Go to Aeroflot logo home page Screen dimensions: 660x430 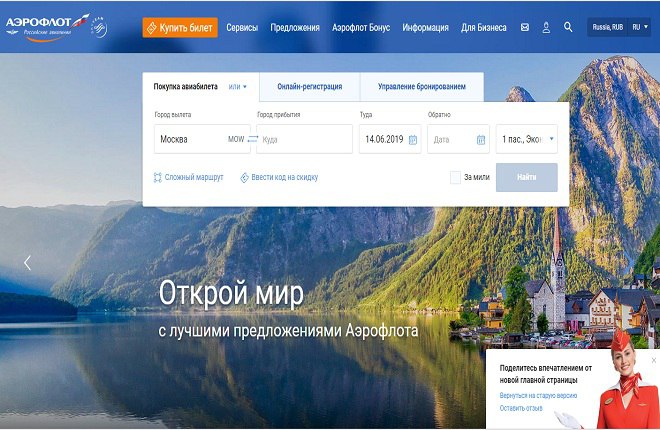[x=47, y=27]
